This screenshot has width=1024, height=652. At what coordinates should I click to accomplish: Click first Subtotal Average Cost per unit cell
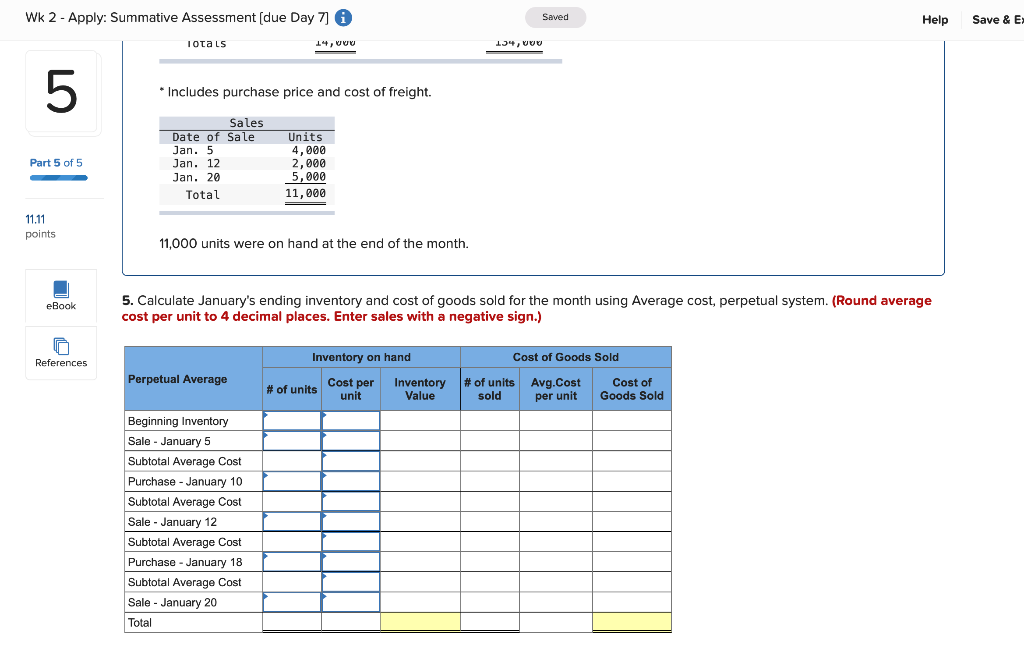pos(350,461)
